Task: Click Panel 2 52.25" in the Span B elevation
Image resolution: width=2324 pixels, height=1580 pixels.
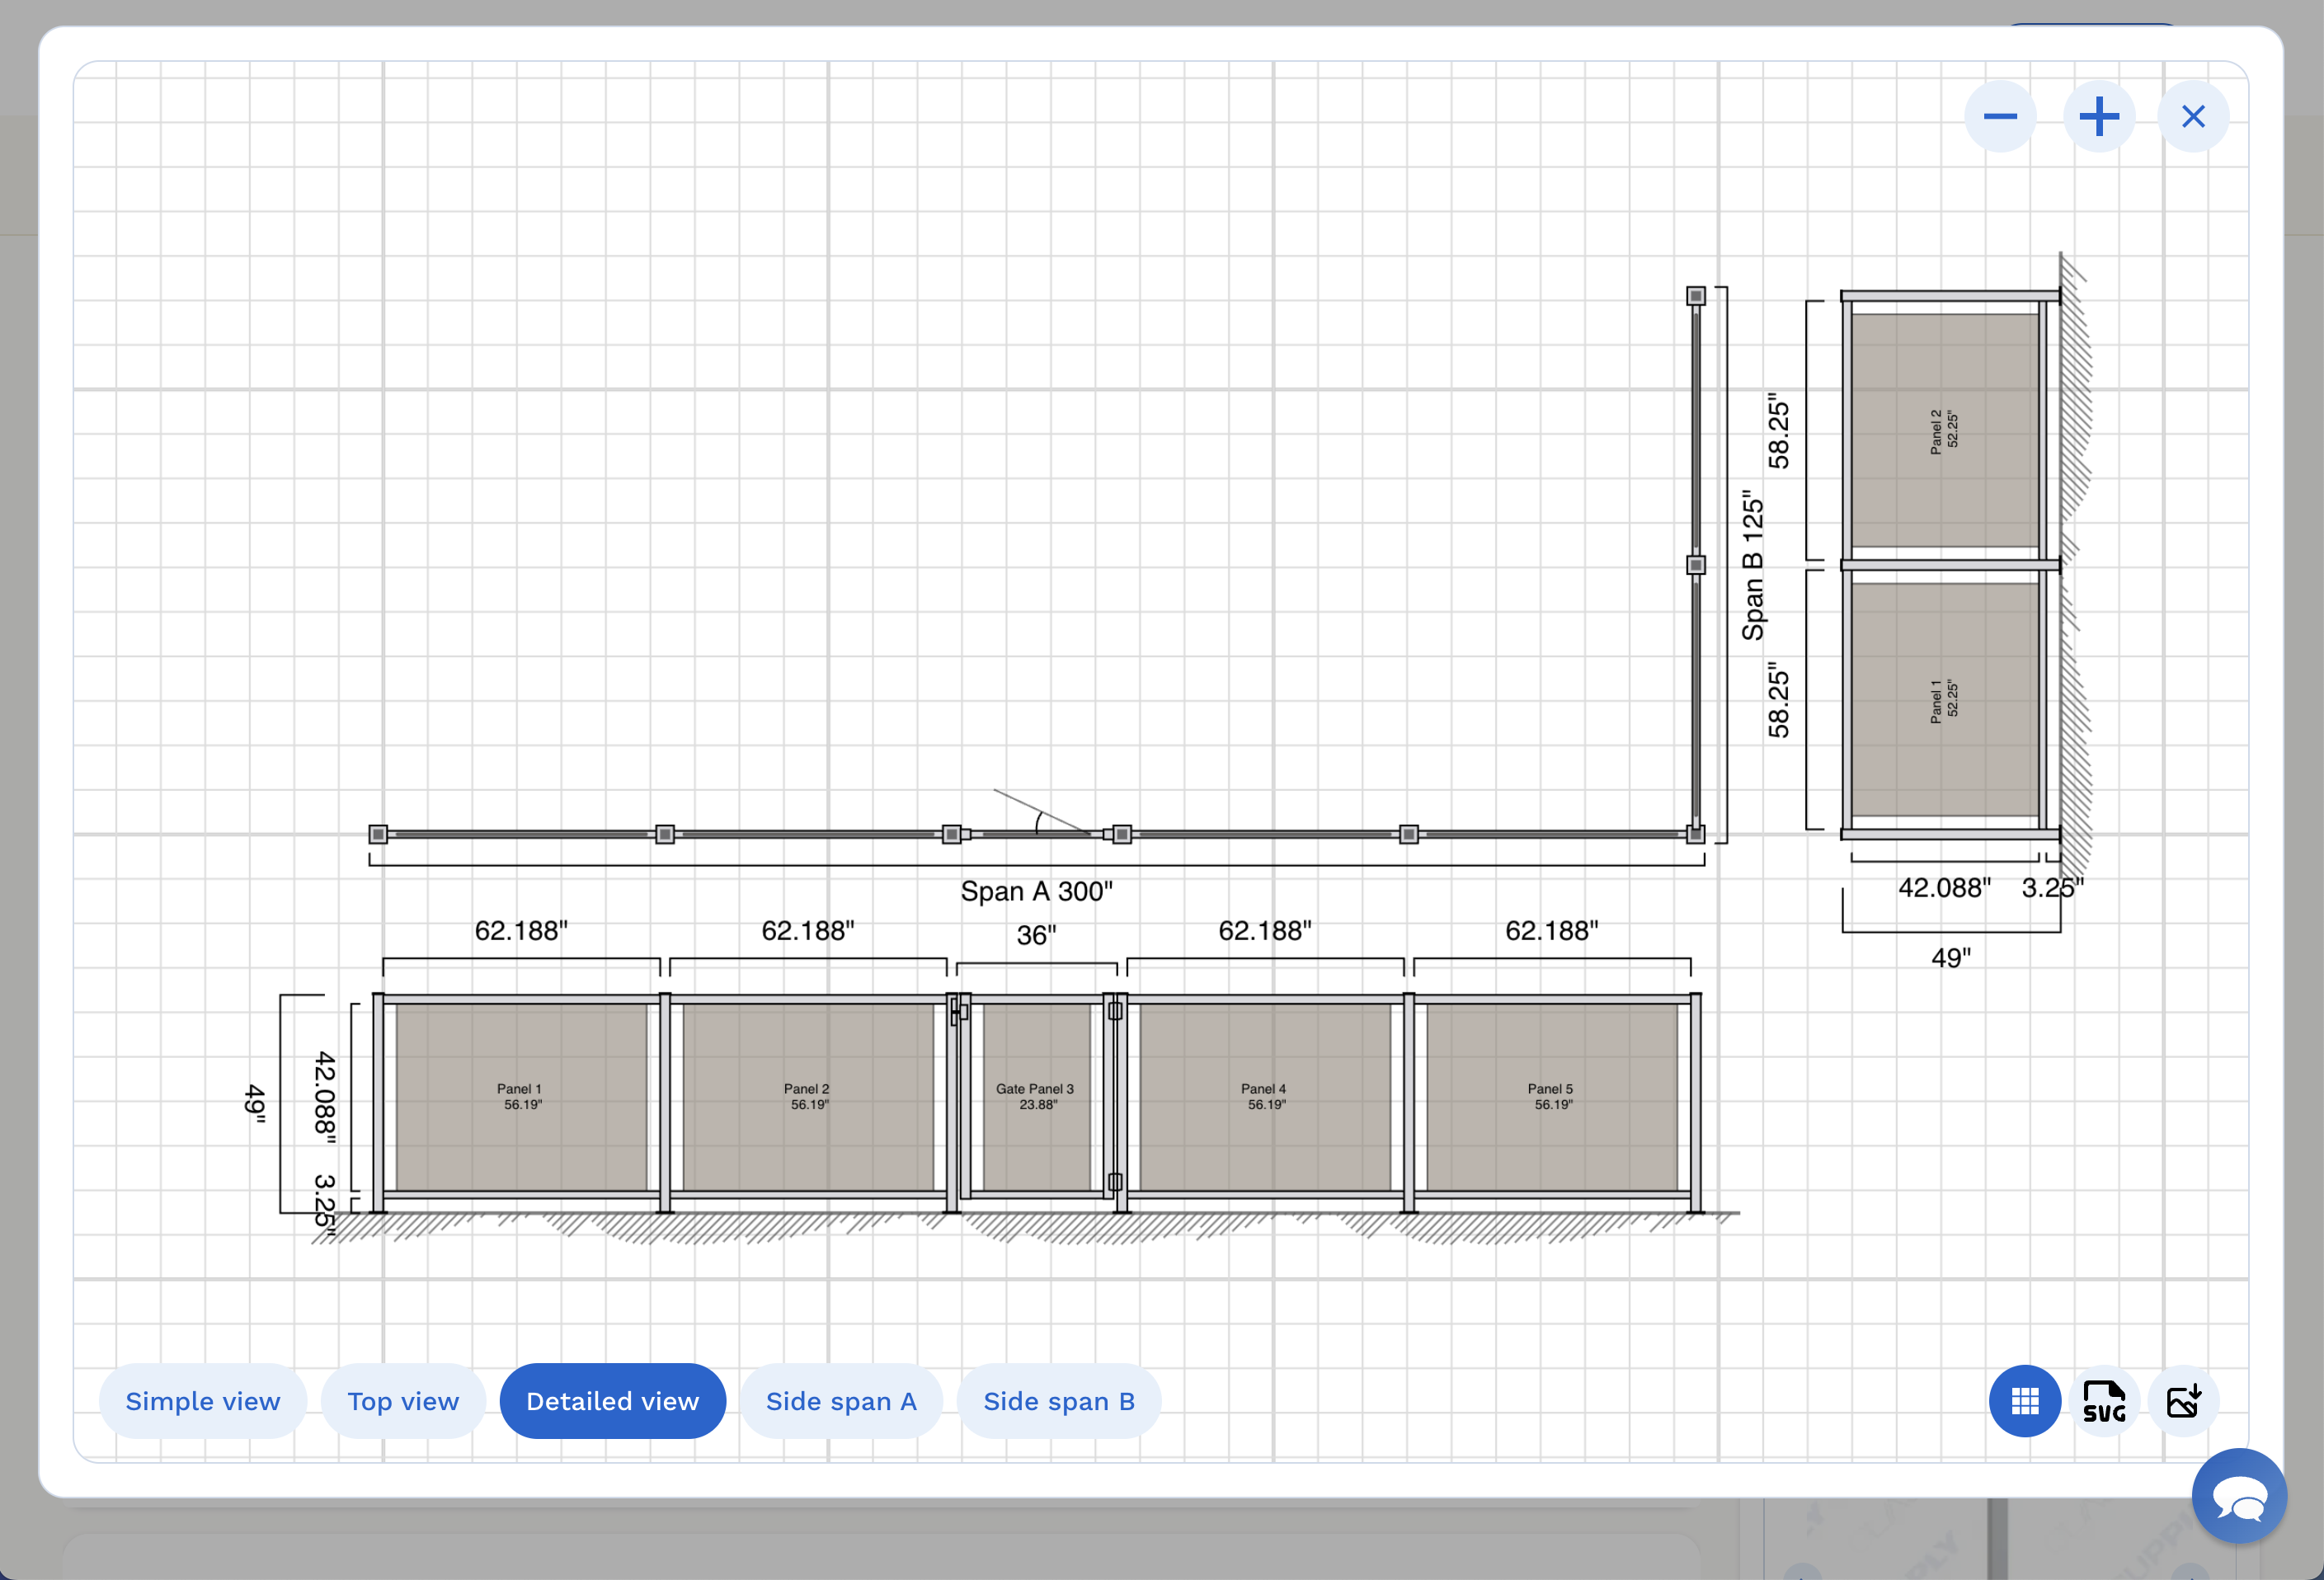Action: coord(1945,431)
